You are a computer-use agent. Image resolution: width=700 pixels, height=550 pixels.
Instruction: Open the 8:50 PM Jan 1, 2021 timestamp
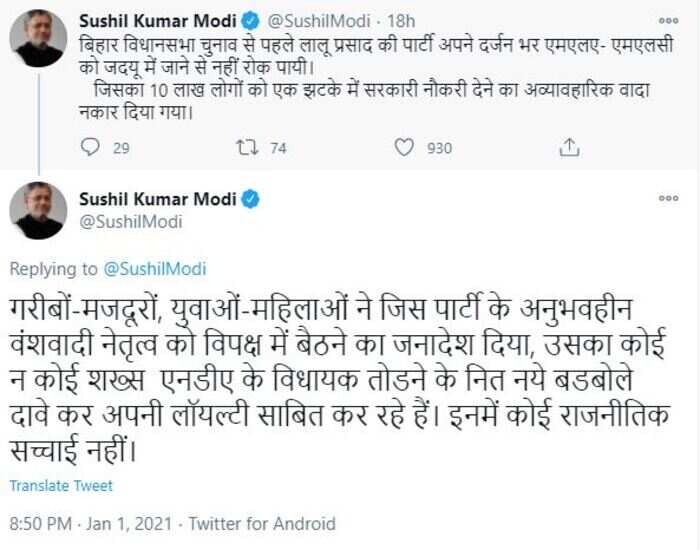pyautogui.click(x=91, y=523)
